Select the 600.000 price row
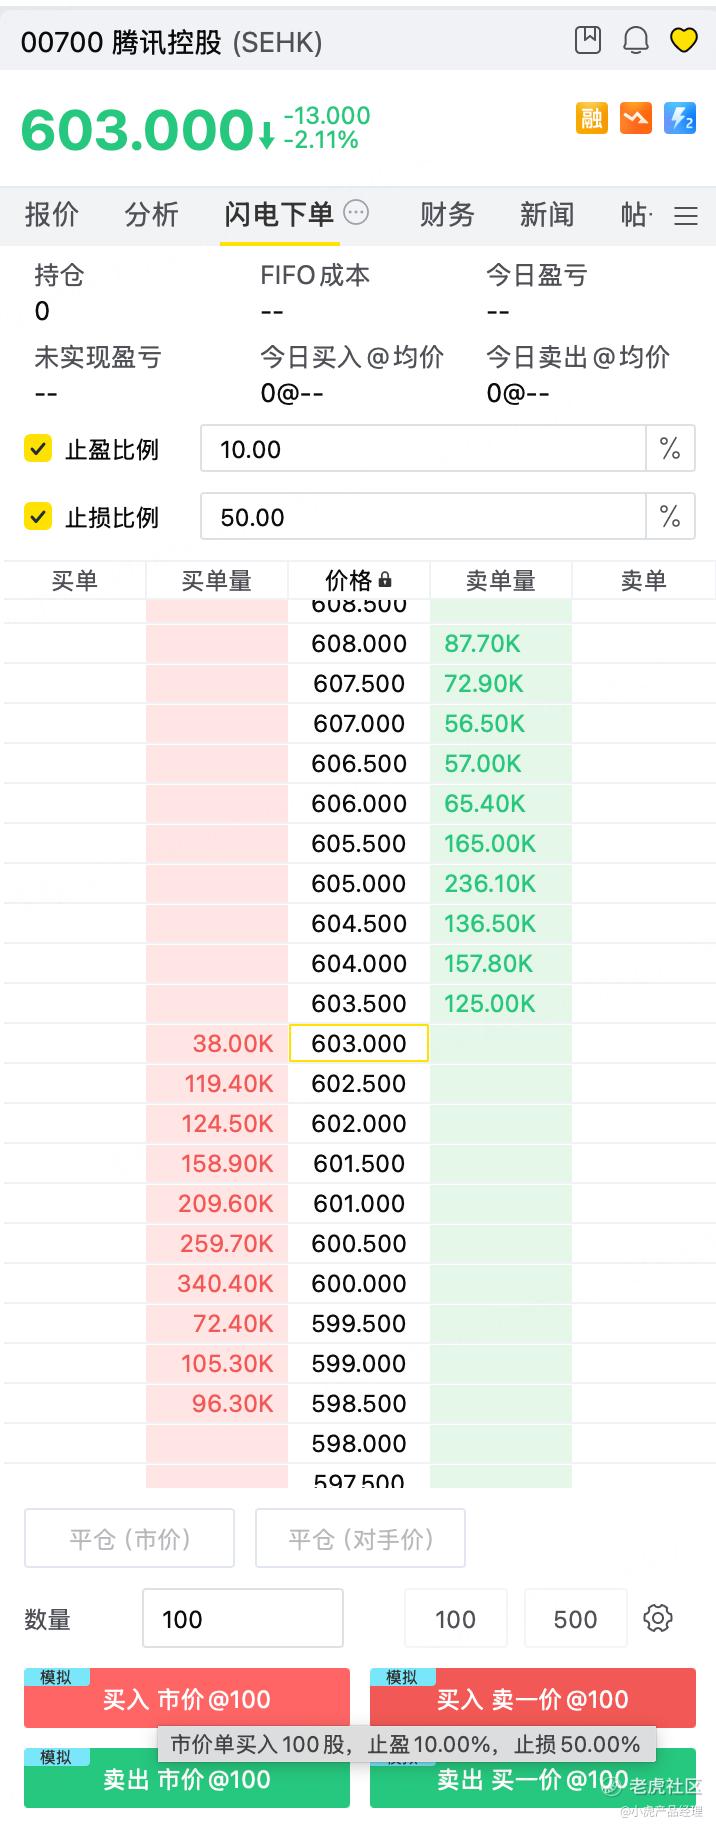The height and width of the screenshot is (1828, 716). [359, 1283]
